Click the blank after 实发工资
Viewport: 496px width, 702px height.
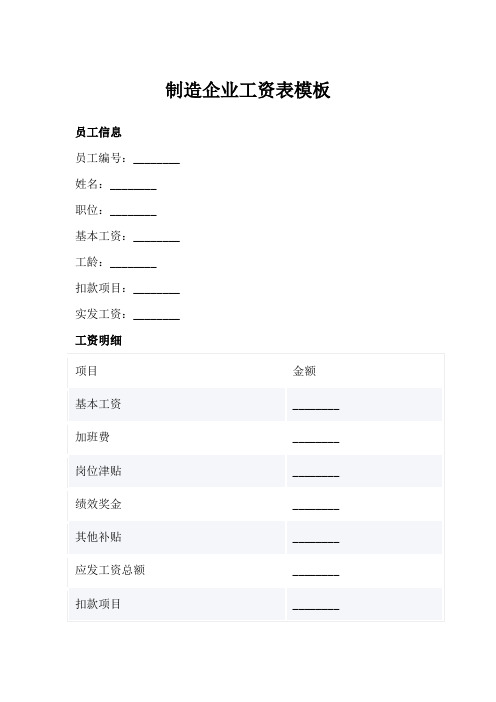pyautogui.click(x=157, y=315)
